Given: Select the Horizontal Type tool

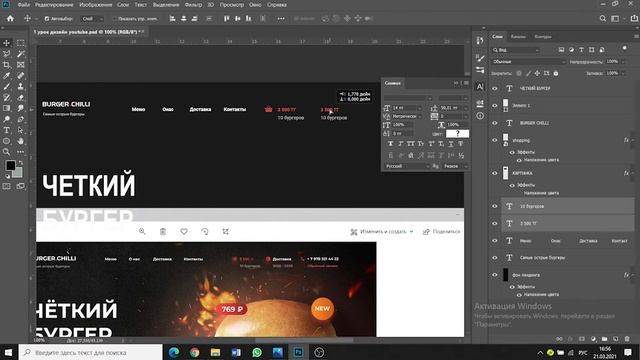Looking at the screenshot, I should [7, 130].
